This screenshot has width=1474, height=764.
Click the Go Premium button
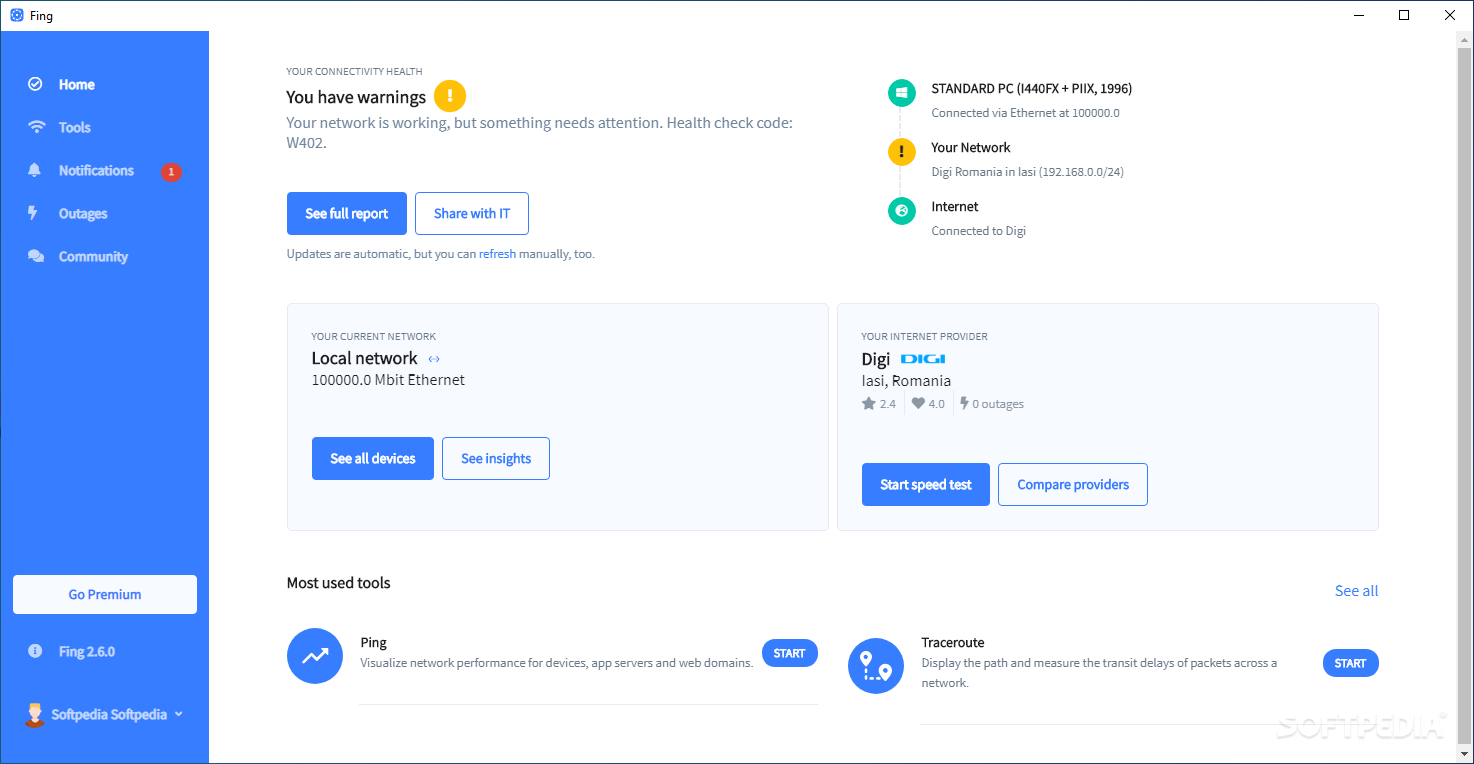pos(105,594)
